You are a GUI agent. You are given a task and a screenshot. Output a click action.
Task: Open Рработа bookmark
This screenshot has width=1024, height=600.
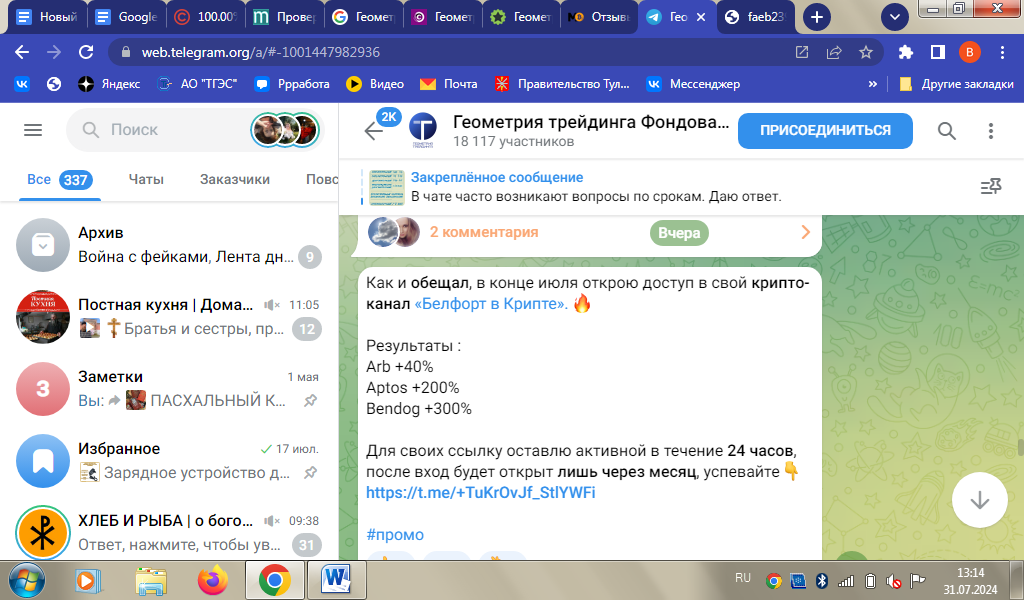click(x=292, y=84)
